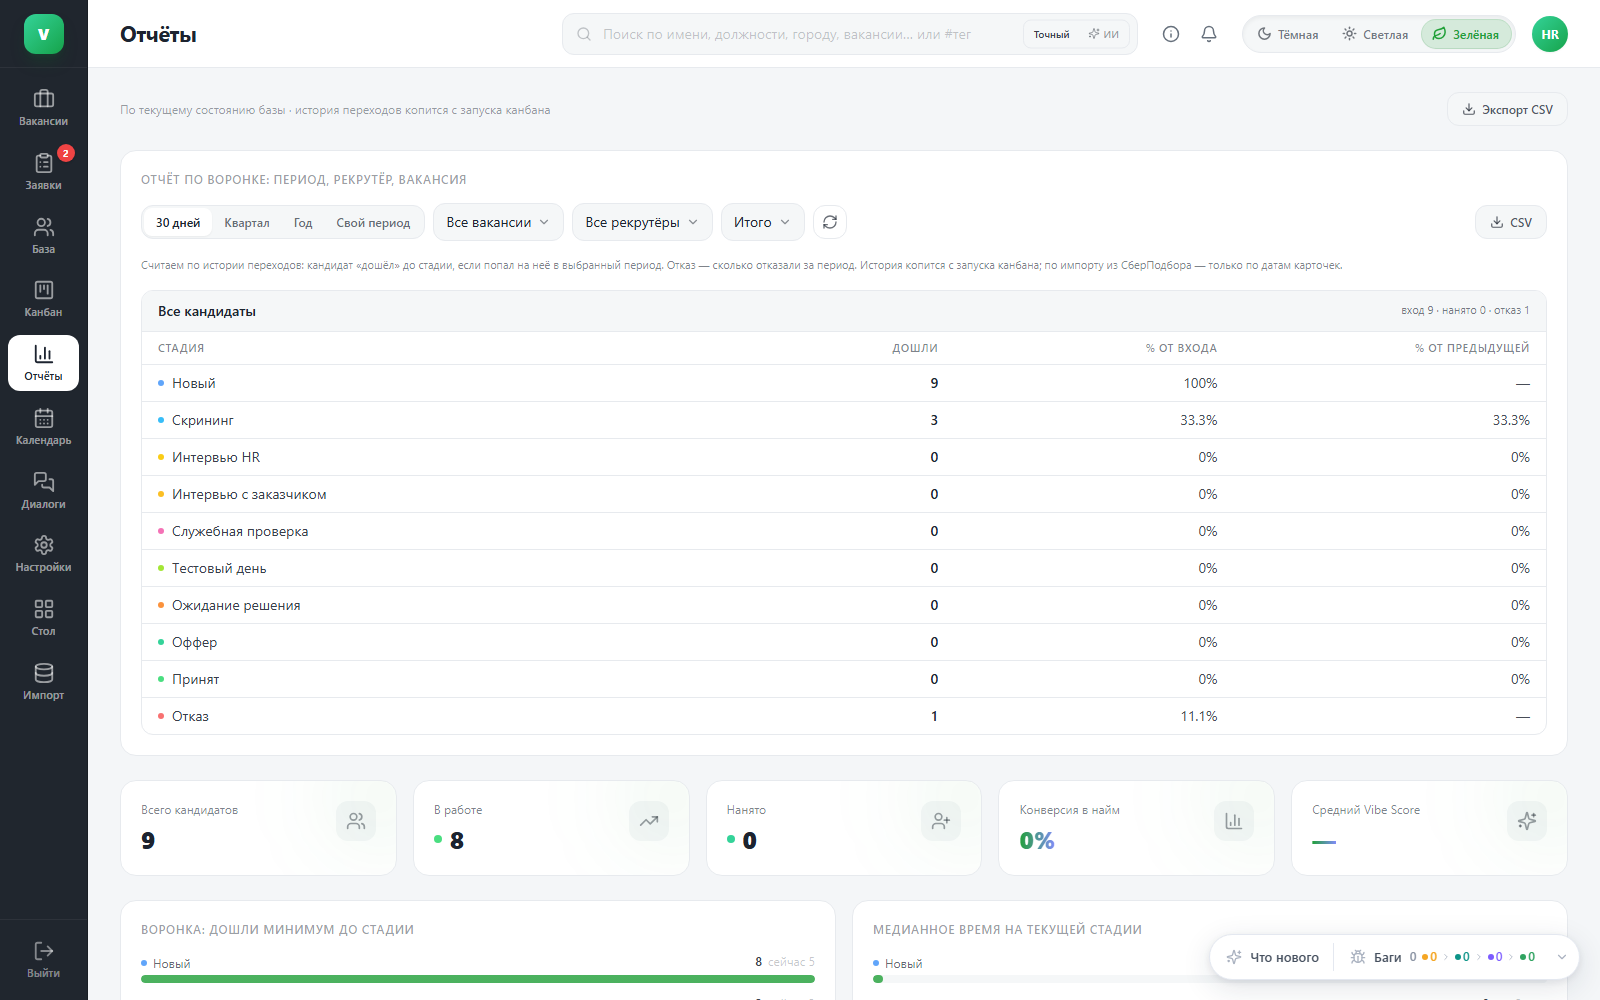Toggle Точный search mode
Image resolution: width=1600 pixels, height=1000 pixels.
pos(1051,34)
